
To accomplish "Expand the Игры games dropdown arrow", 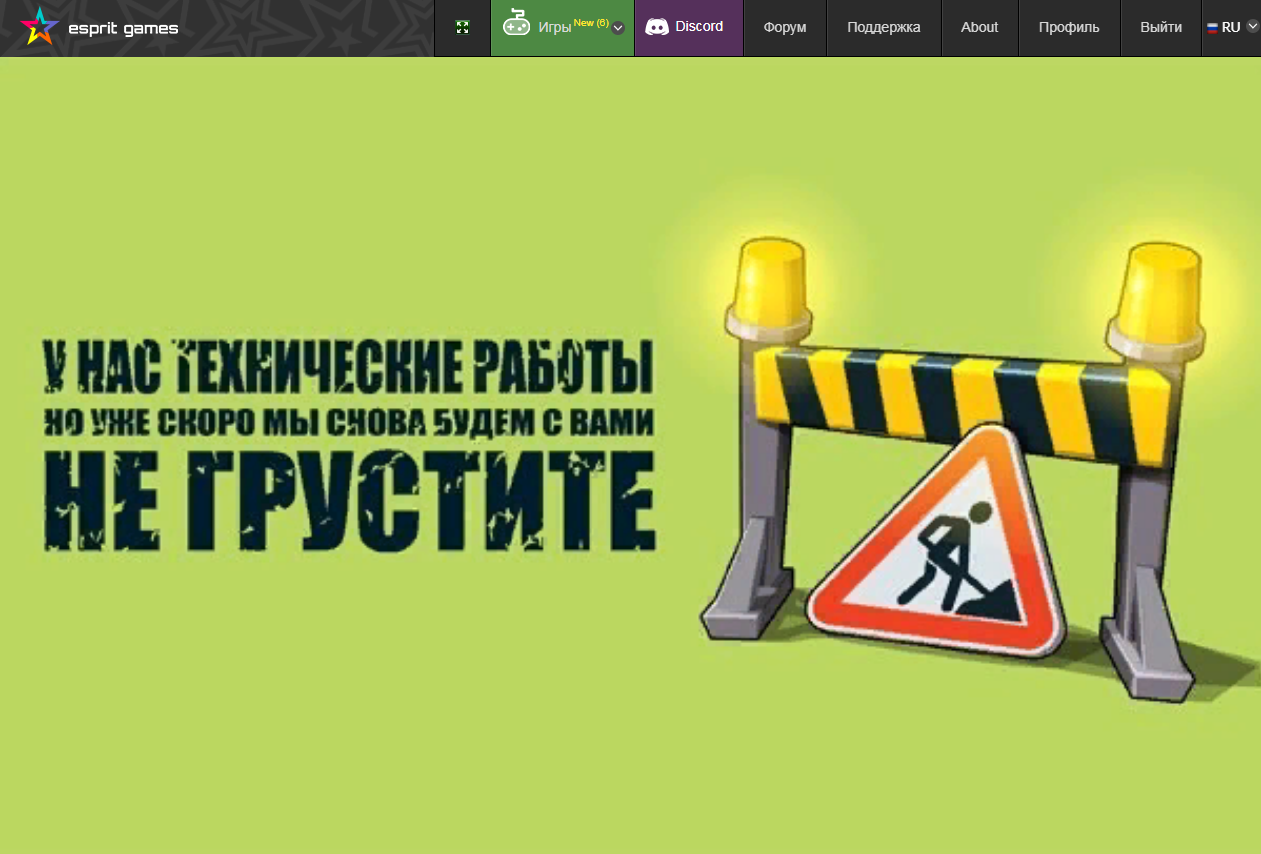I will pyautogui.click(x=618, y=28).
